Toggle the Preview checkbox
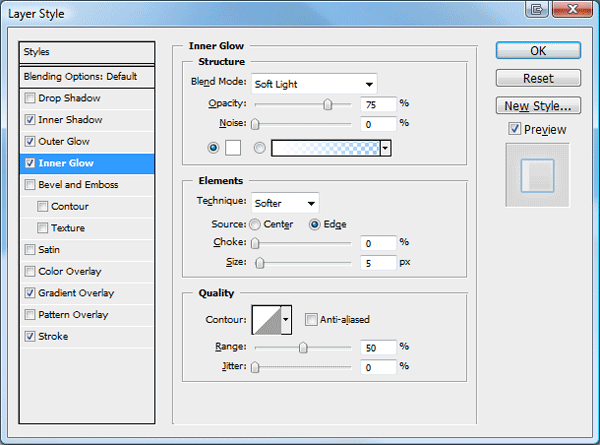 point(515,129)
